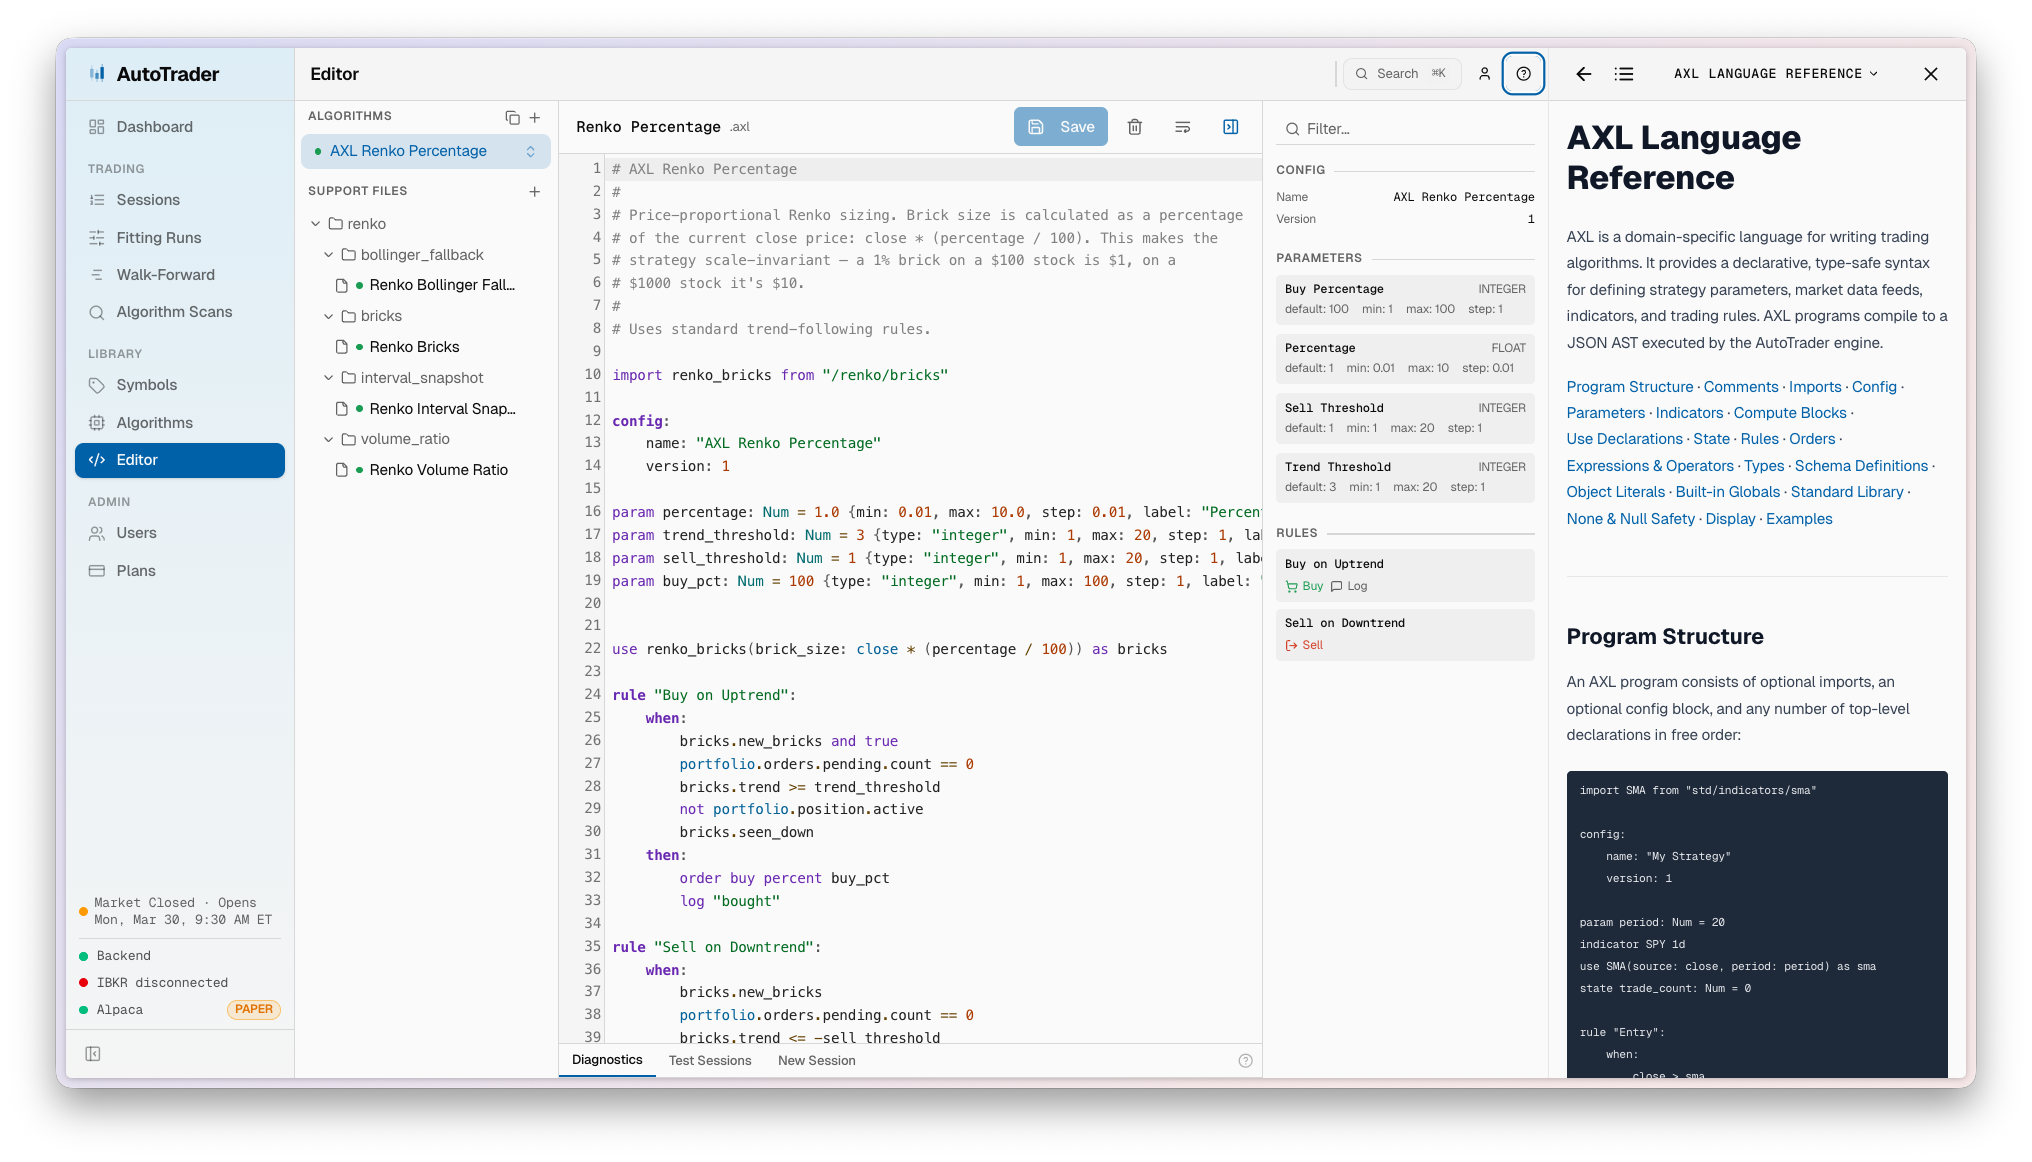Click the help question mark icon
Screen dimensions: 2032x1162
click(x=1523, y=73)
